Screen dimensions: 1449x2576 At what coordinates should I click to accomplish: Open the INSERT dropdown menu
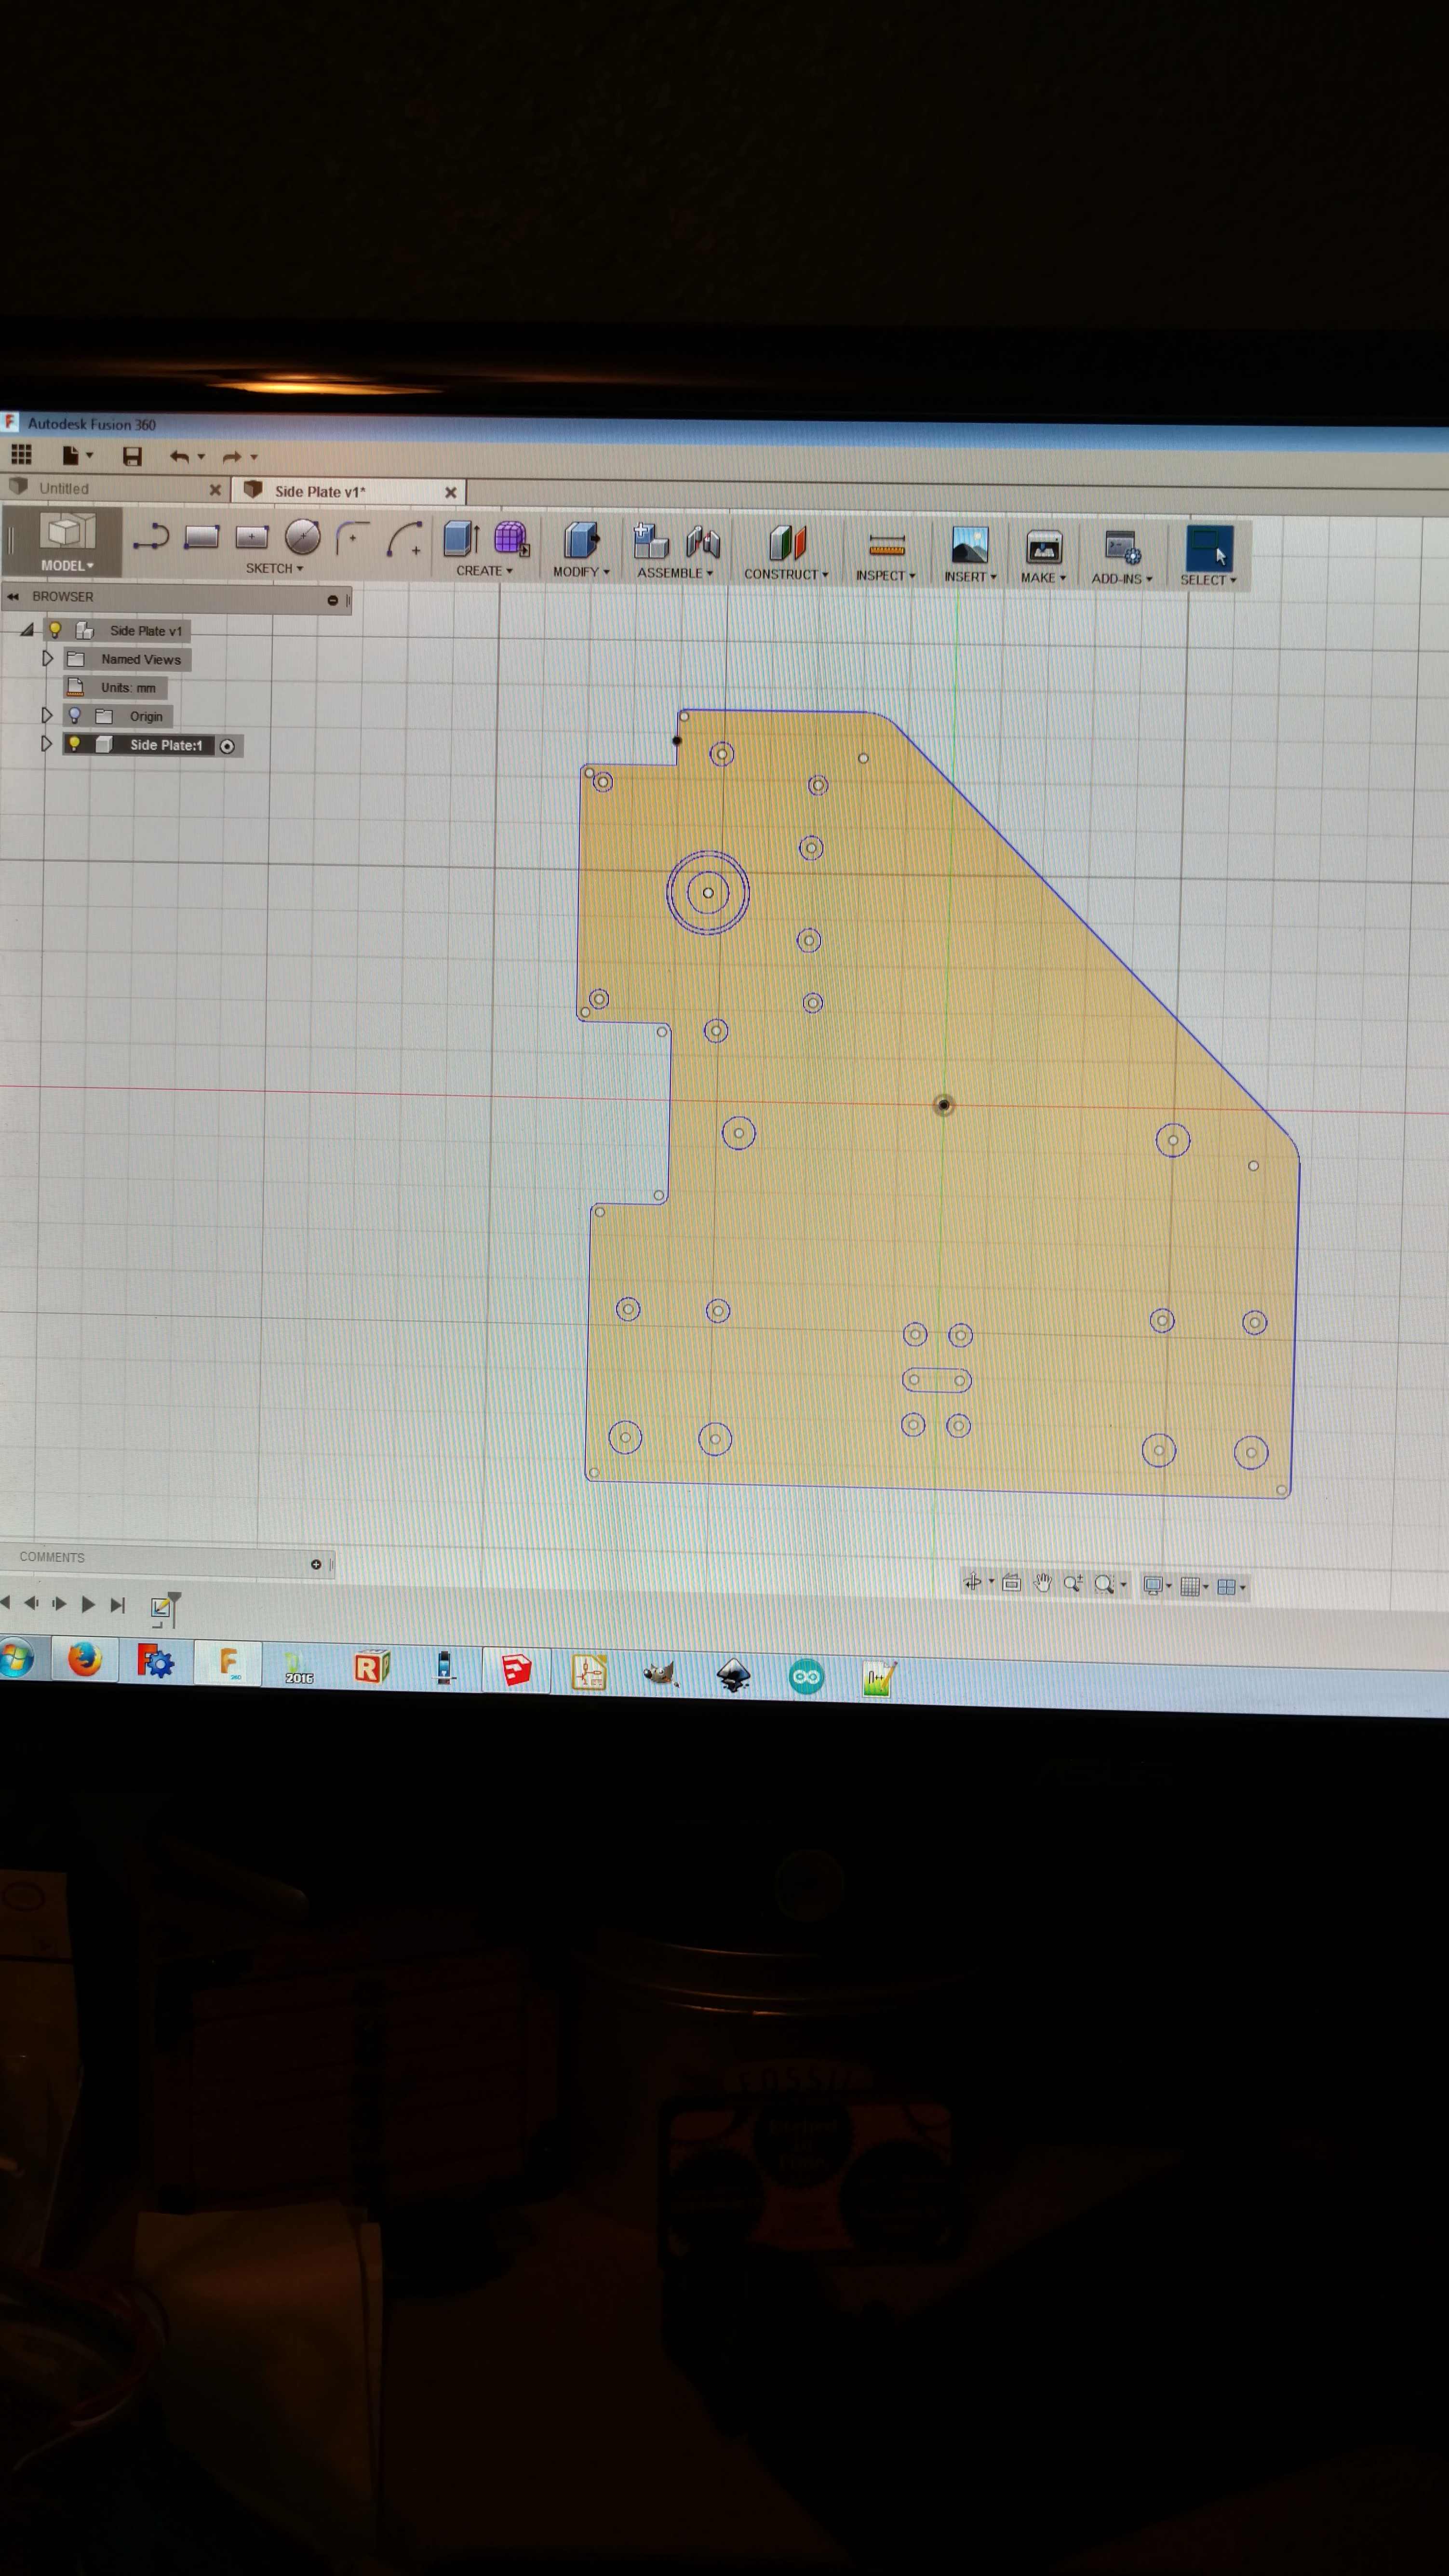pos(970,577)
